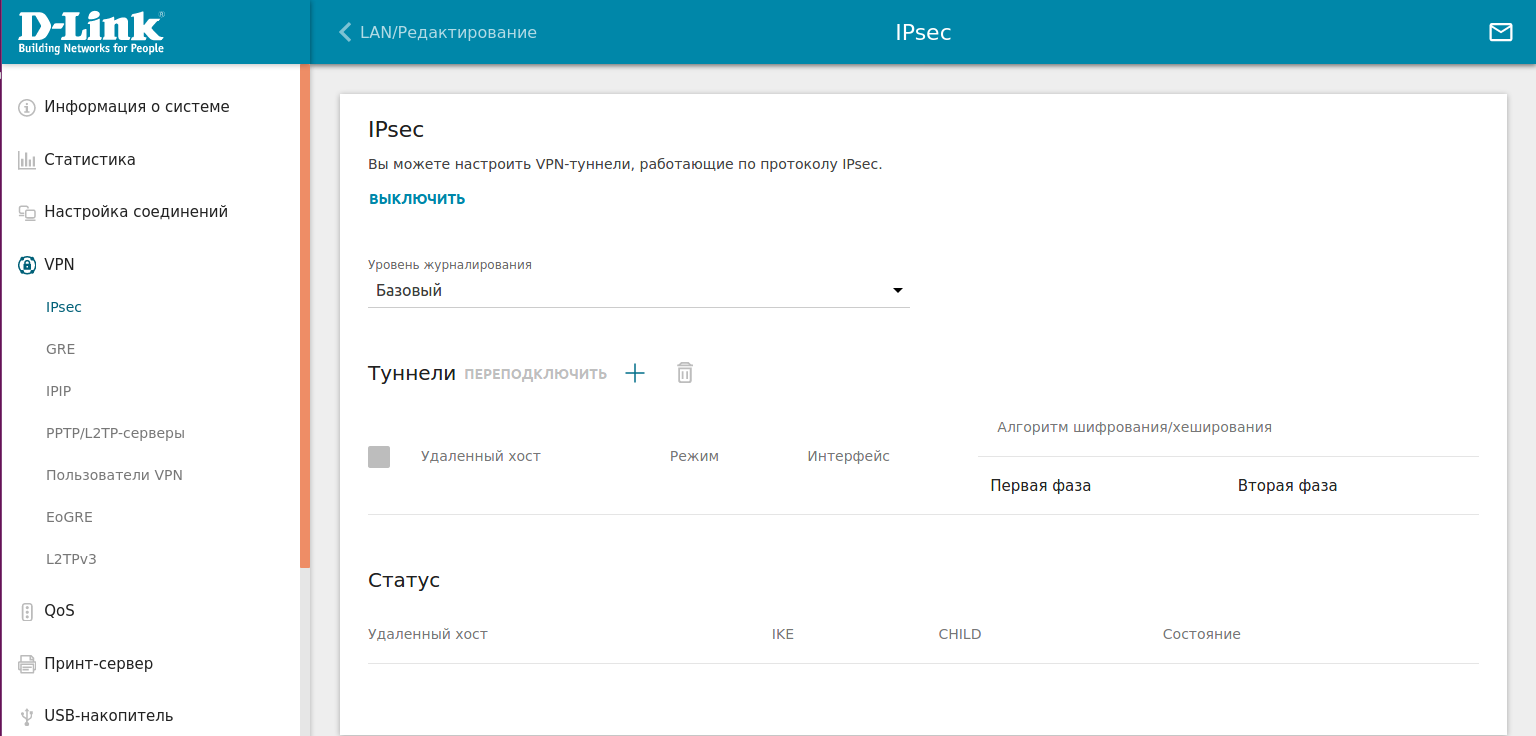Click the VPN lock icon
1536x736 pixels.
click(27, 265)
